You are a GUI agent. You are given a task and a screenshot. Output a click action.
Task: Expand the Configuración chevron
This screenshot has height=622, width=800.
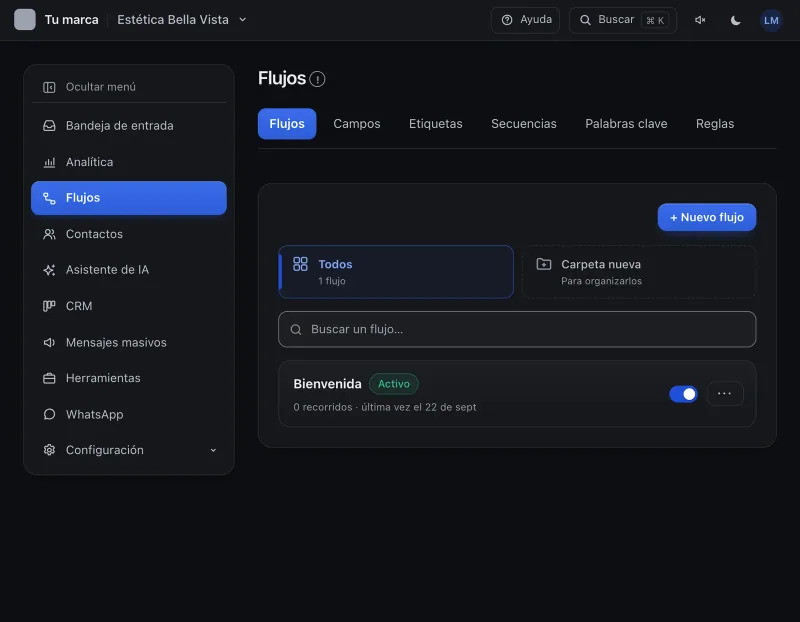point(213,450)
